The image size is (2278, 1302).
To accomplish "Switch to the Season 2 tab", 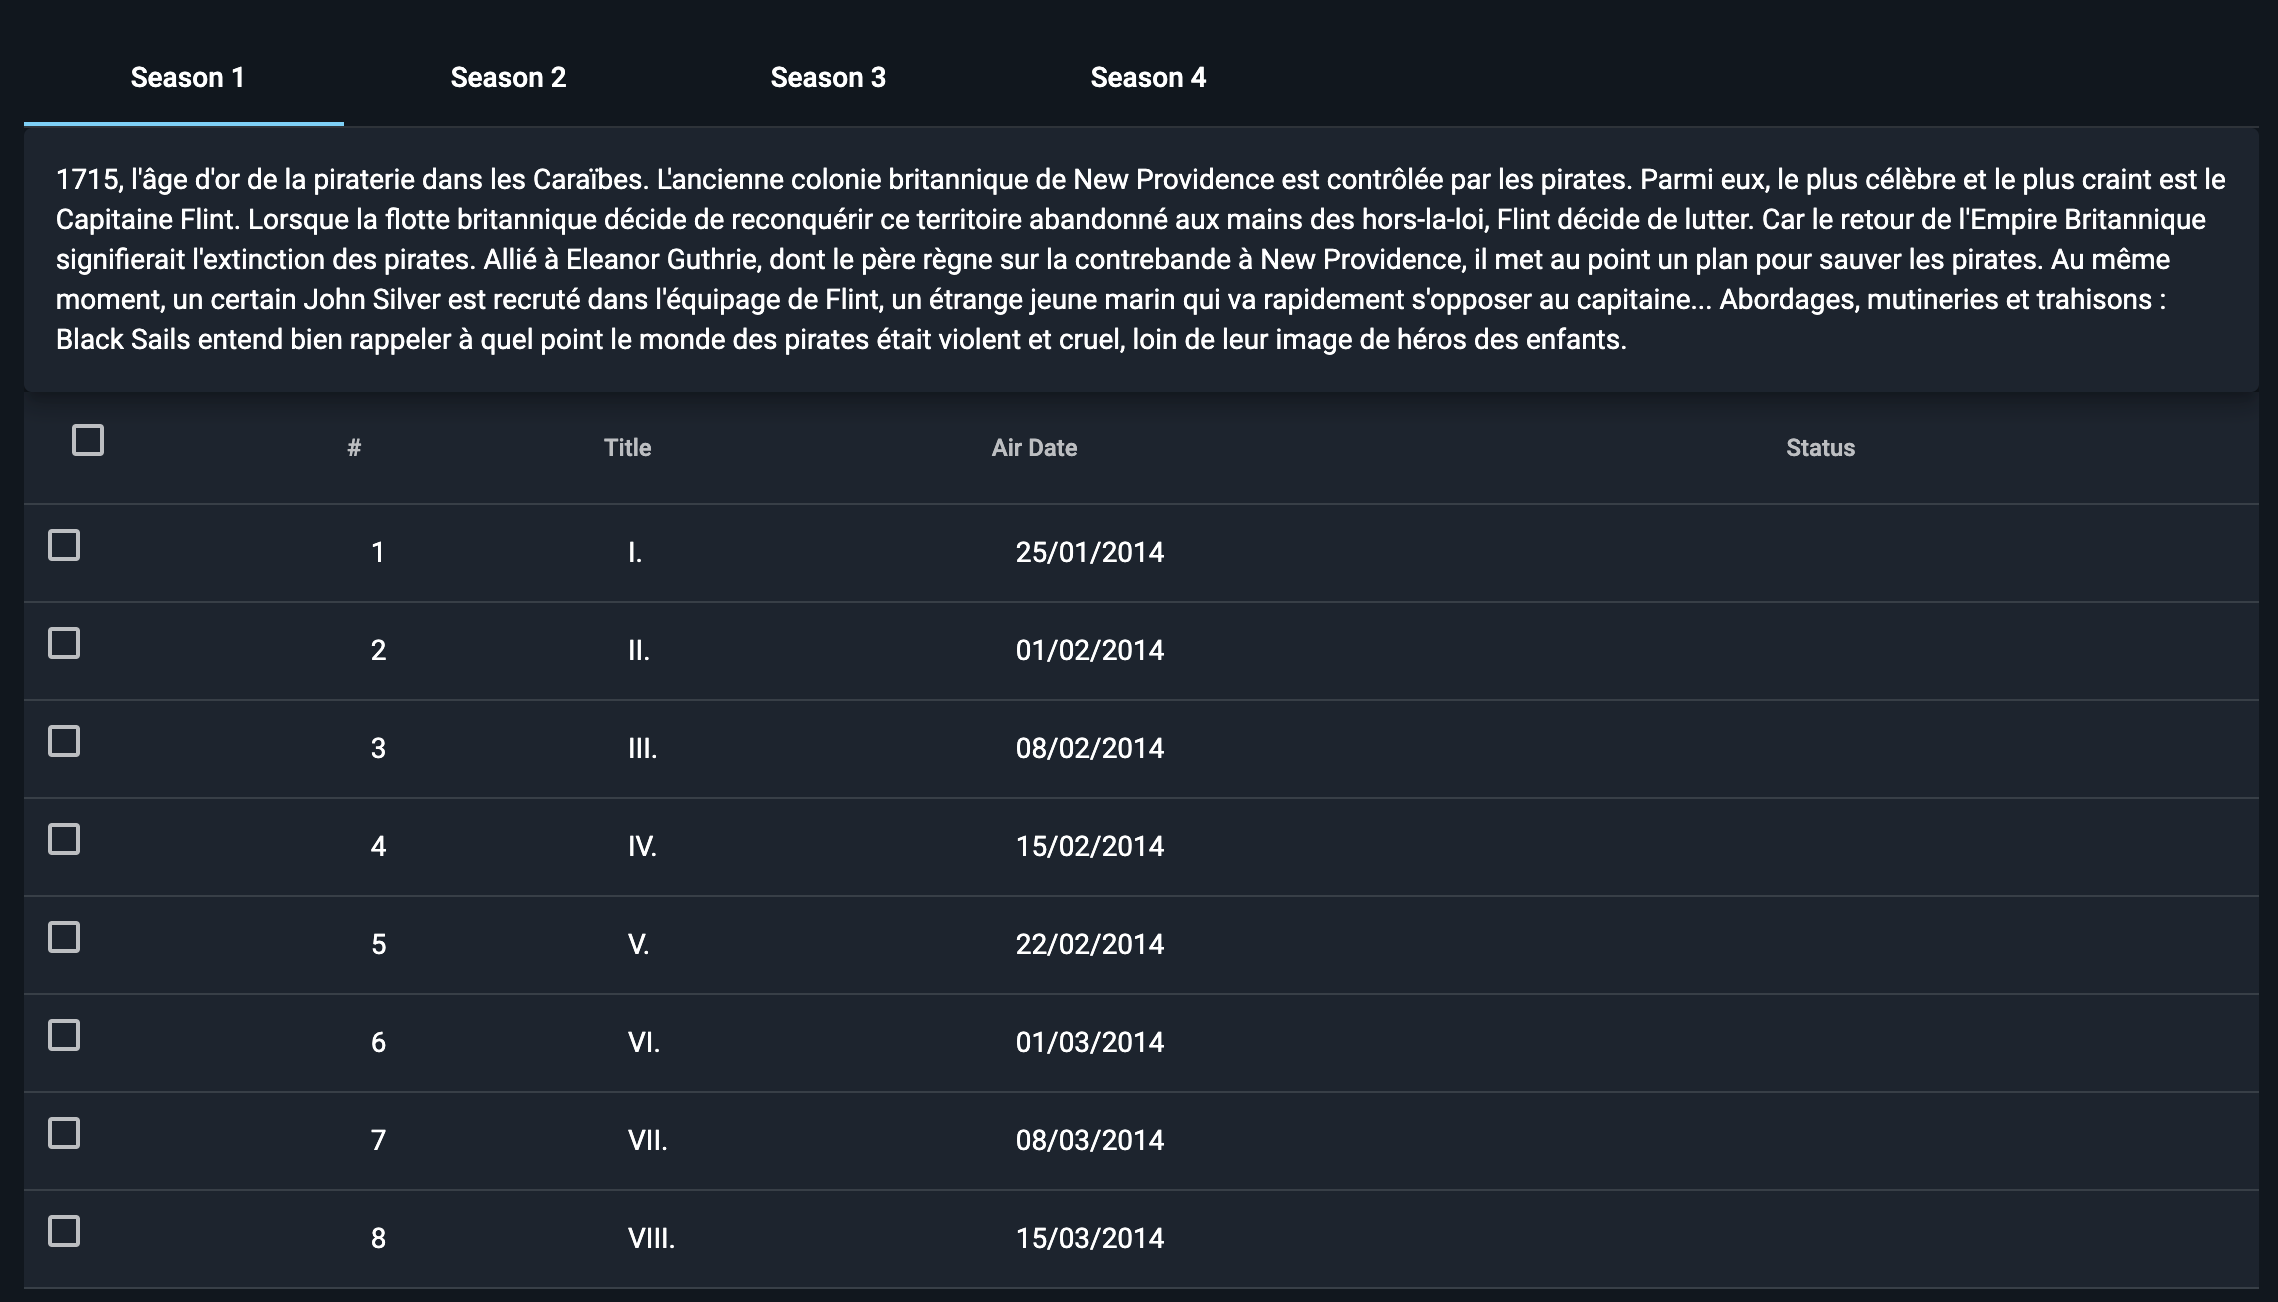I will point(510,78).
